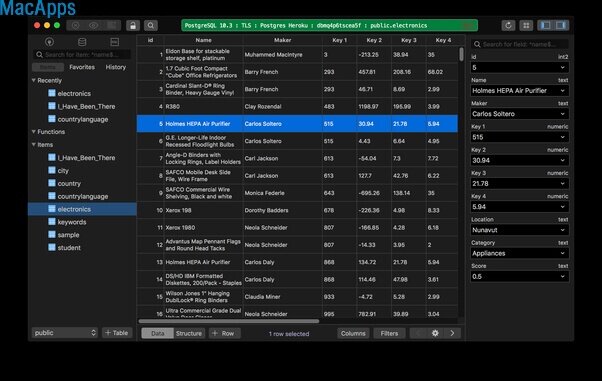Click the Filters button

click(389, 333)
